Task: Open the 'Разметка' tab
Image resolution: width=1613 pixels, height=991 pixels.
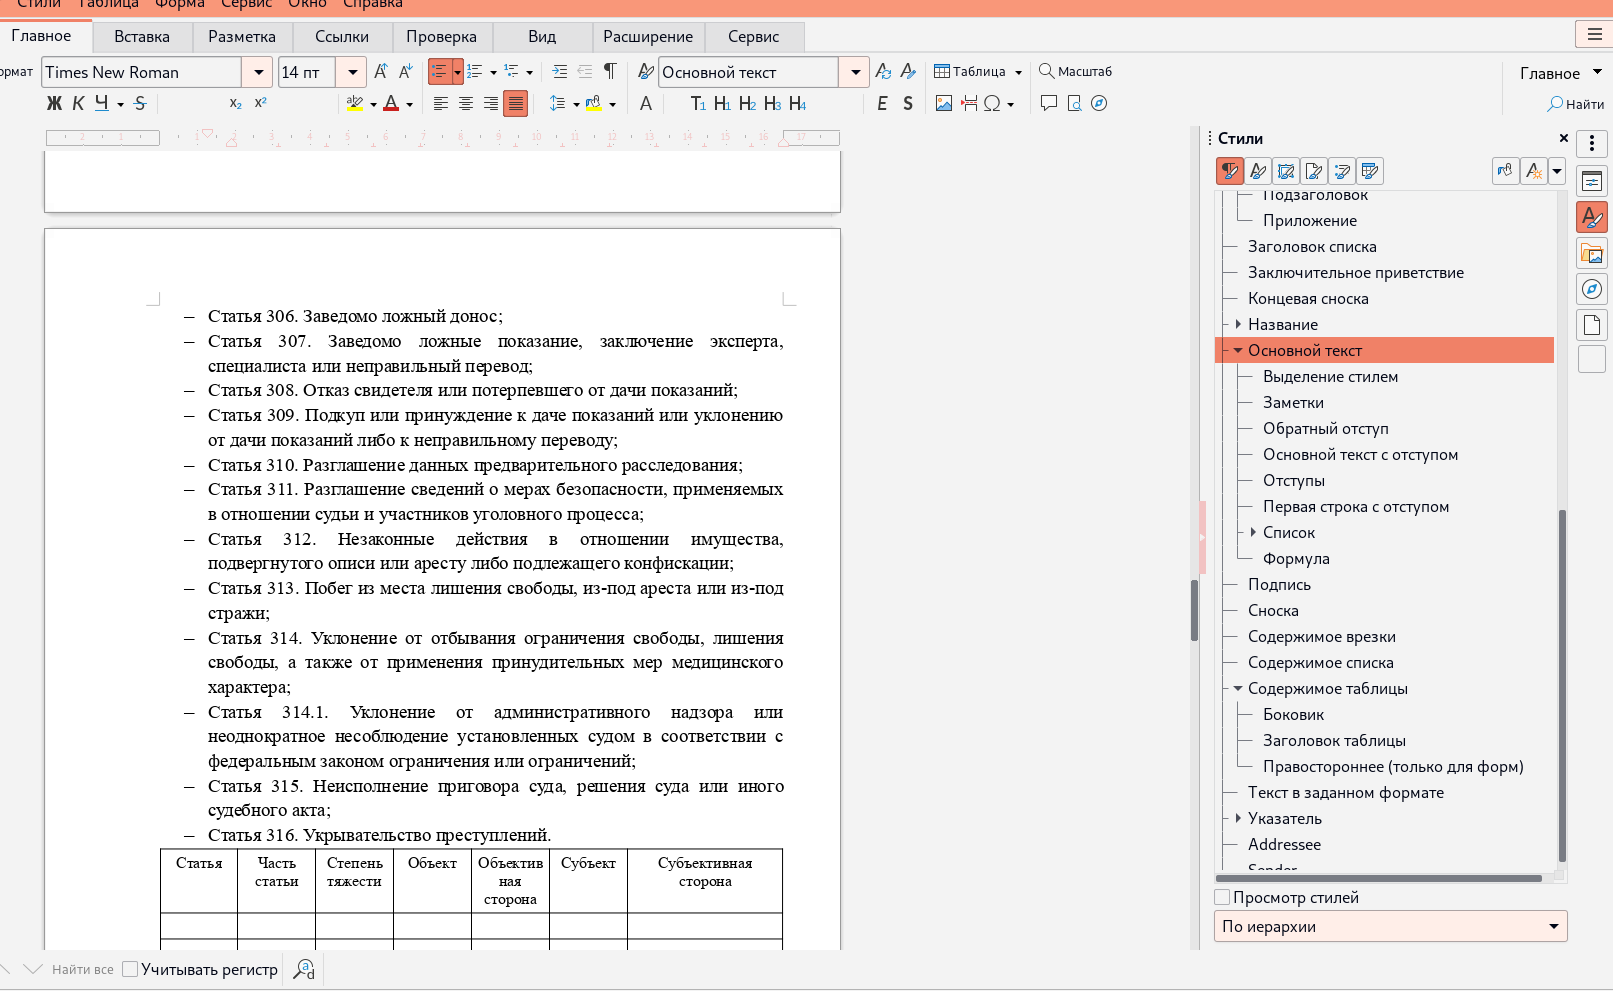Action: click(x=242, y=37)
